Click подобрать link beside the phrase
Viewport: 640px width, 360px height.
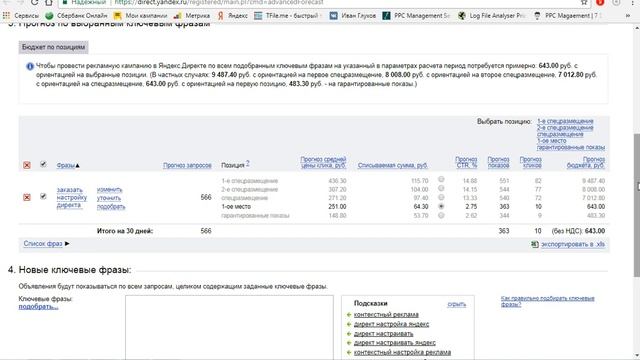click(111, 207)
